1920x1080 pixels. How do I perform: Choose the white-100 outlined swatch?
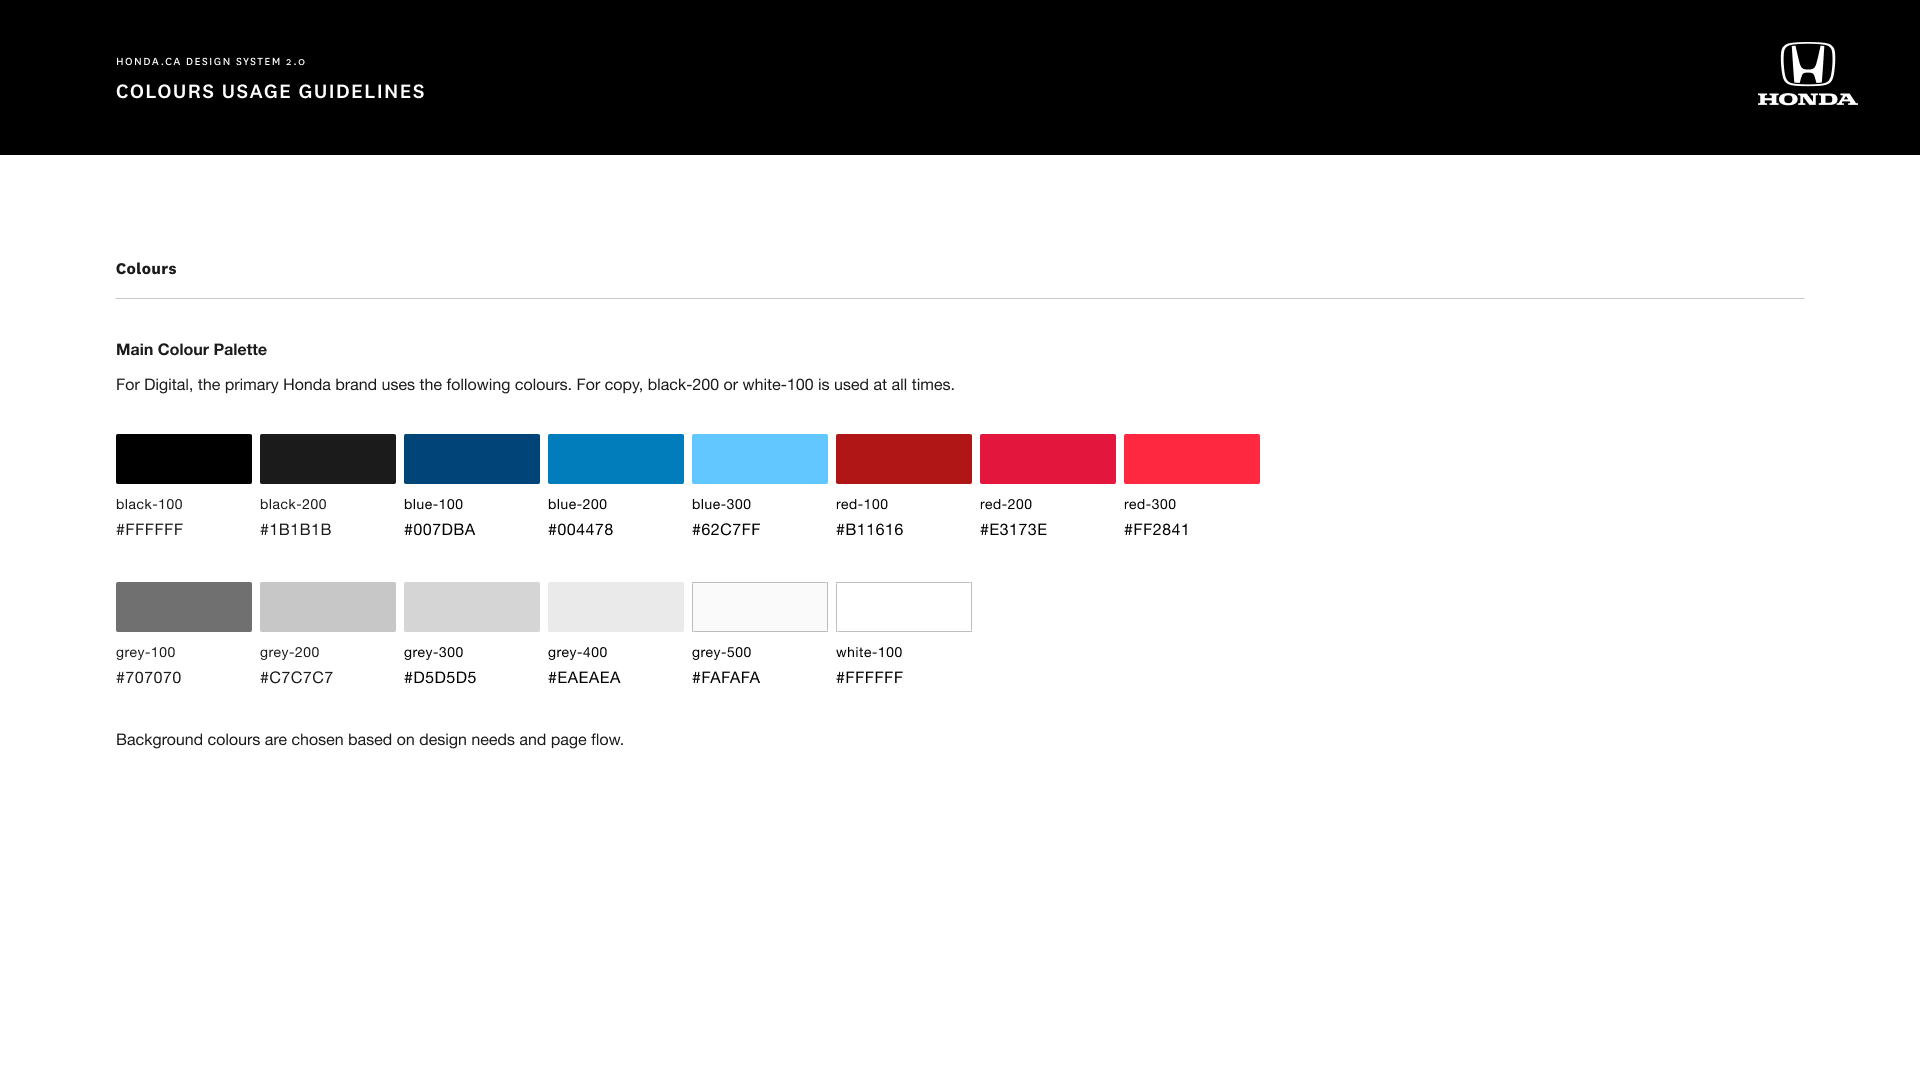coord(904,607)
